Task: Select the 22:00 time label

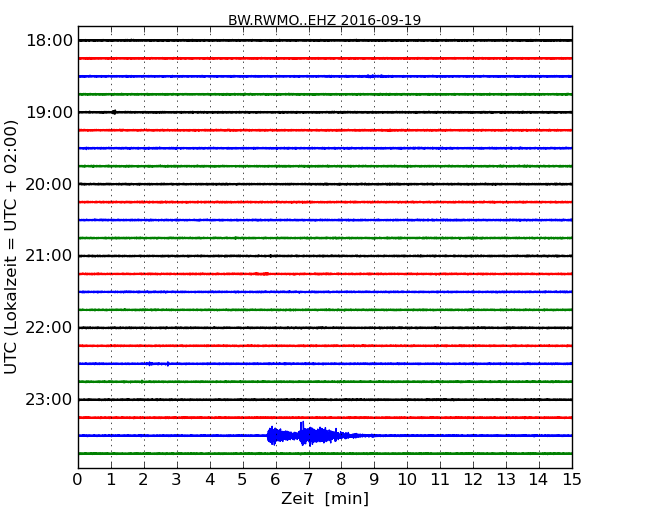Action: pyautogui.click(x=49, y=328)
